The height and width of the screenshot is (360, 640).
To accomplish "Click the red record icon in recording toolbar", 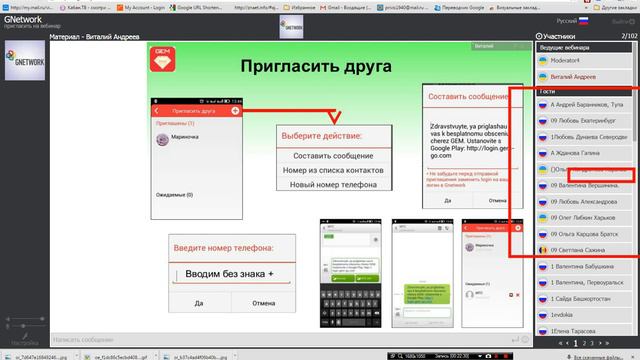I will [x=506, y=356].
